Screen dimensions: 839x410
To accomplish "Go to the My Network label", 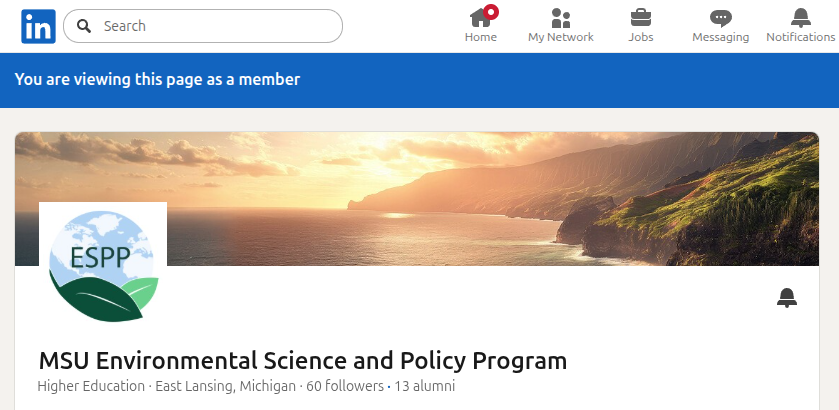I will (x=560, y=37).
